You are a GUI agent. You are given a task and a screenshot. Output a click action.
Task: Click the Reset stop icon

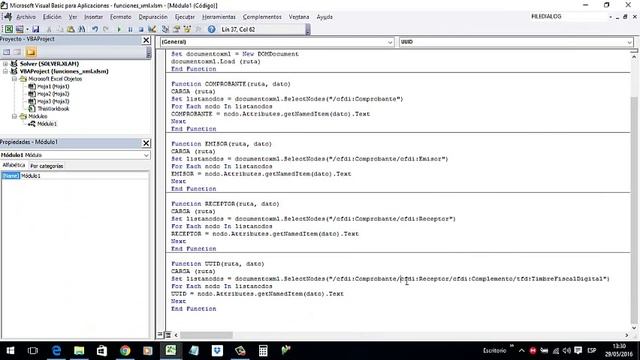coord(141,29)
